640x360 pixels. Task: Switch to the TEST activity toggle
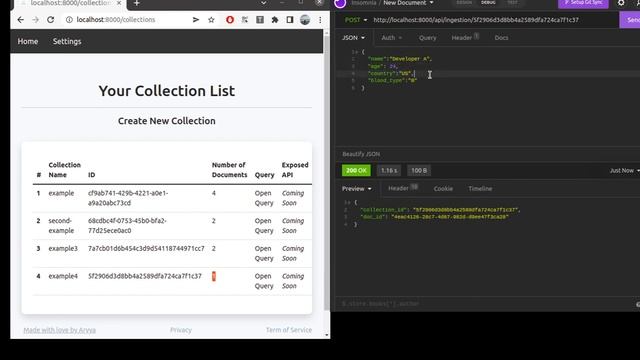[x=512, y=2]
